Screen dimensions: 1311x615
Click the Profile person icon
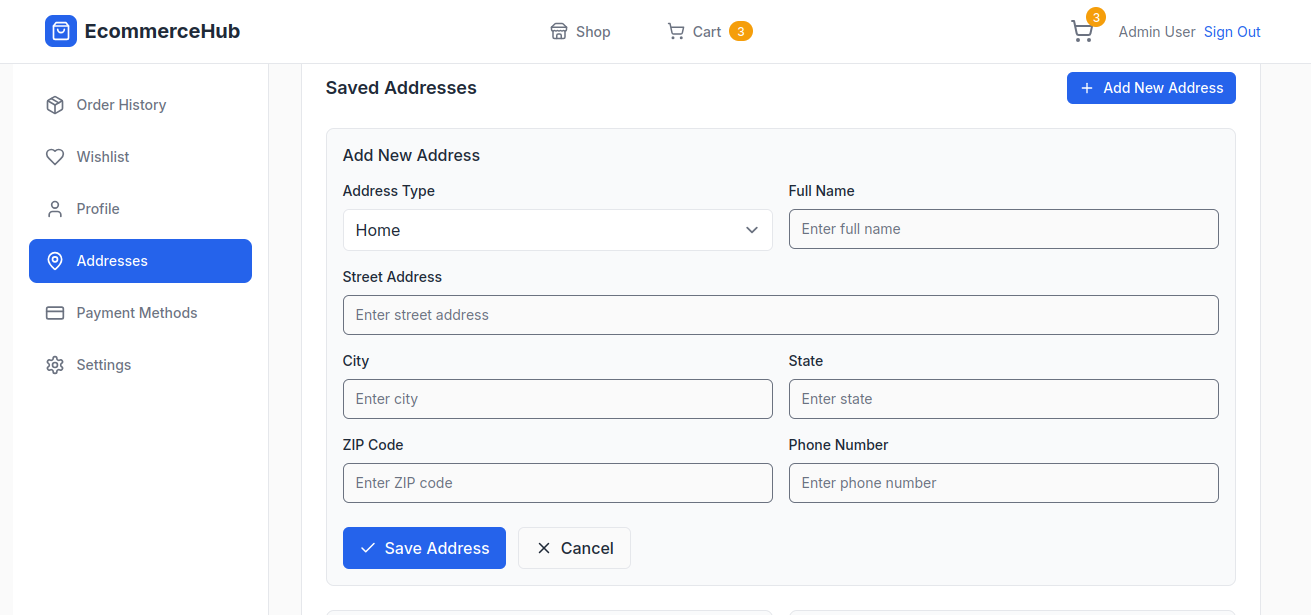click(x=55, y=209)
